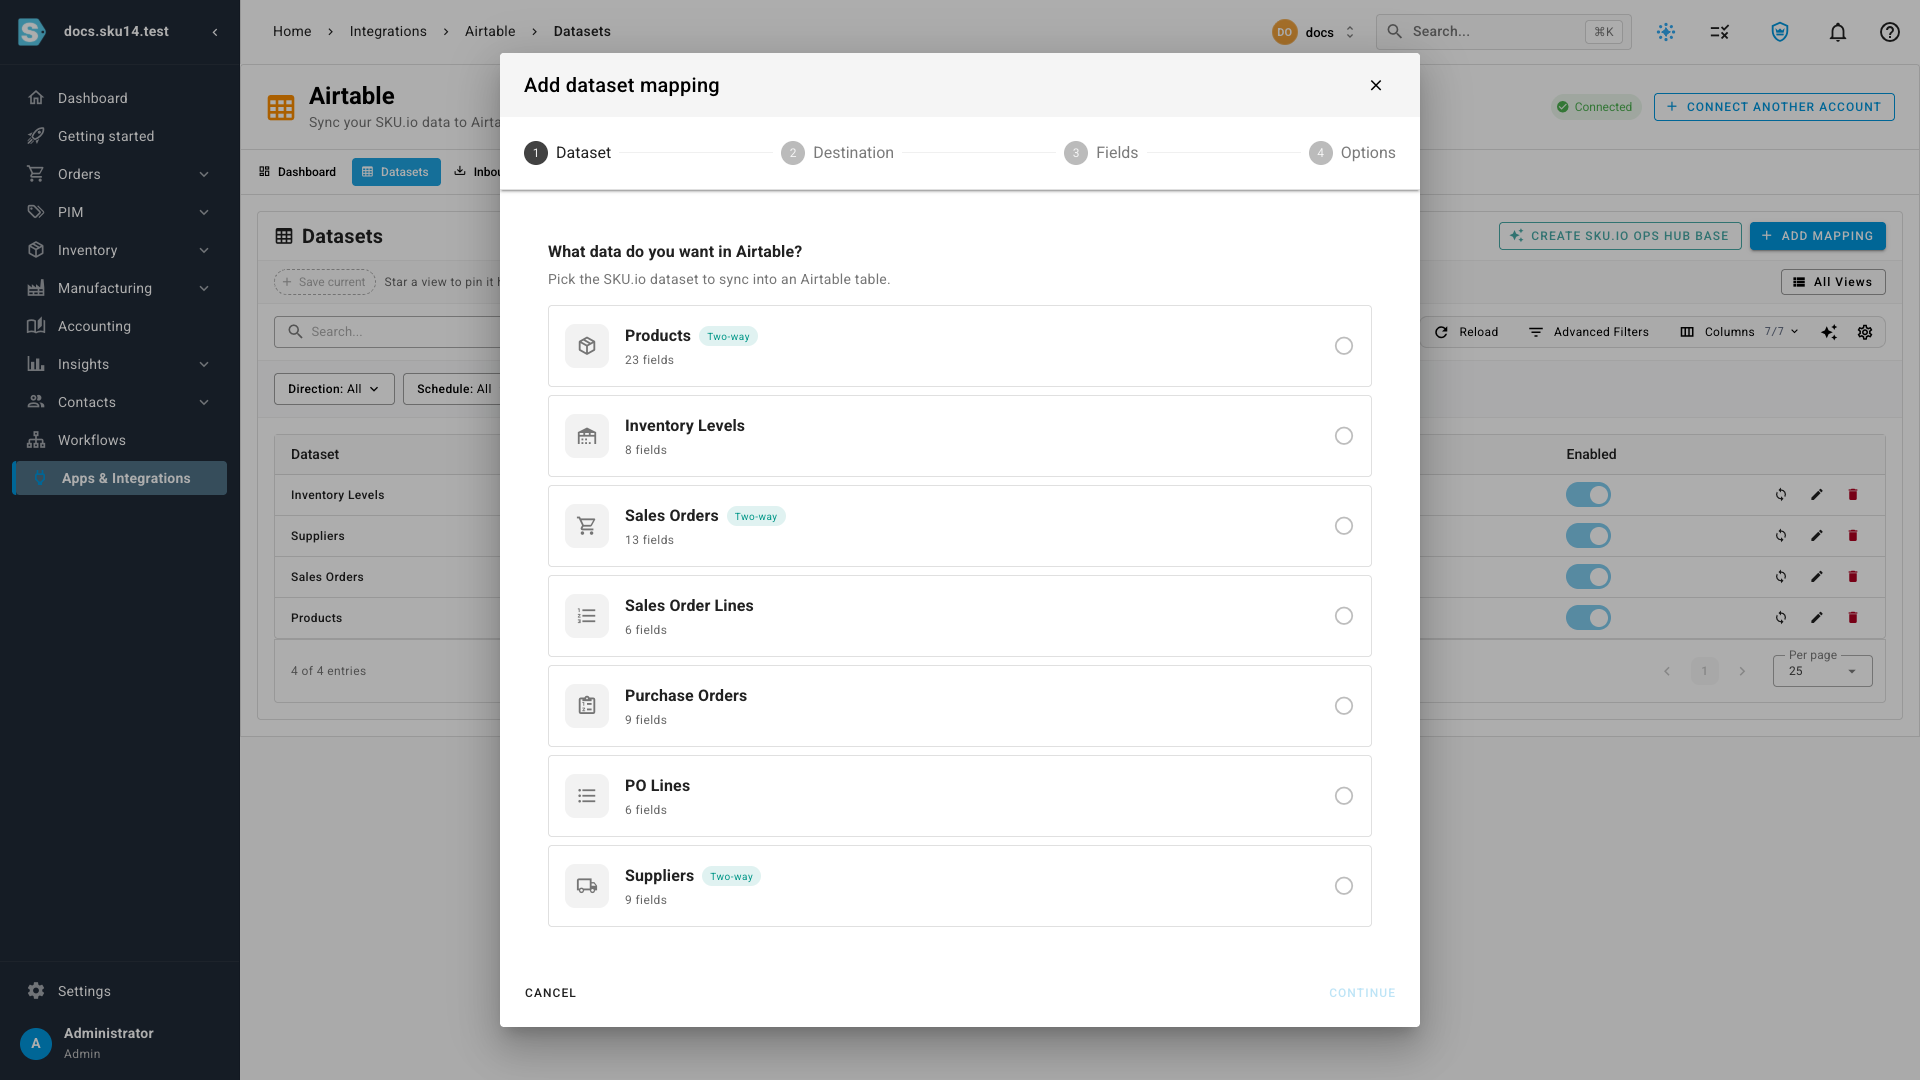Click the PO Lines list icon

587,796
